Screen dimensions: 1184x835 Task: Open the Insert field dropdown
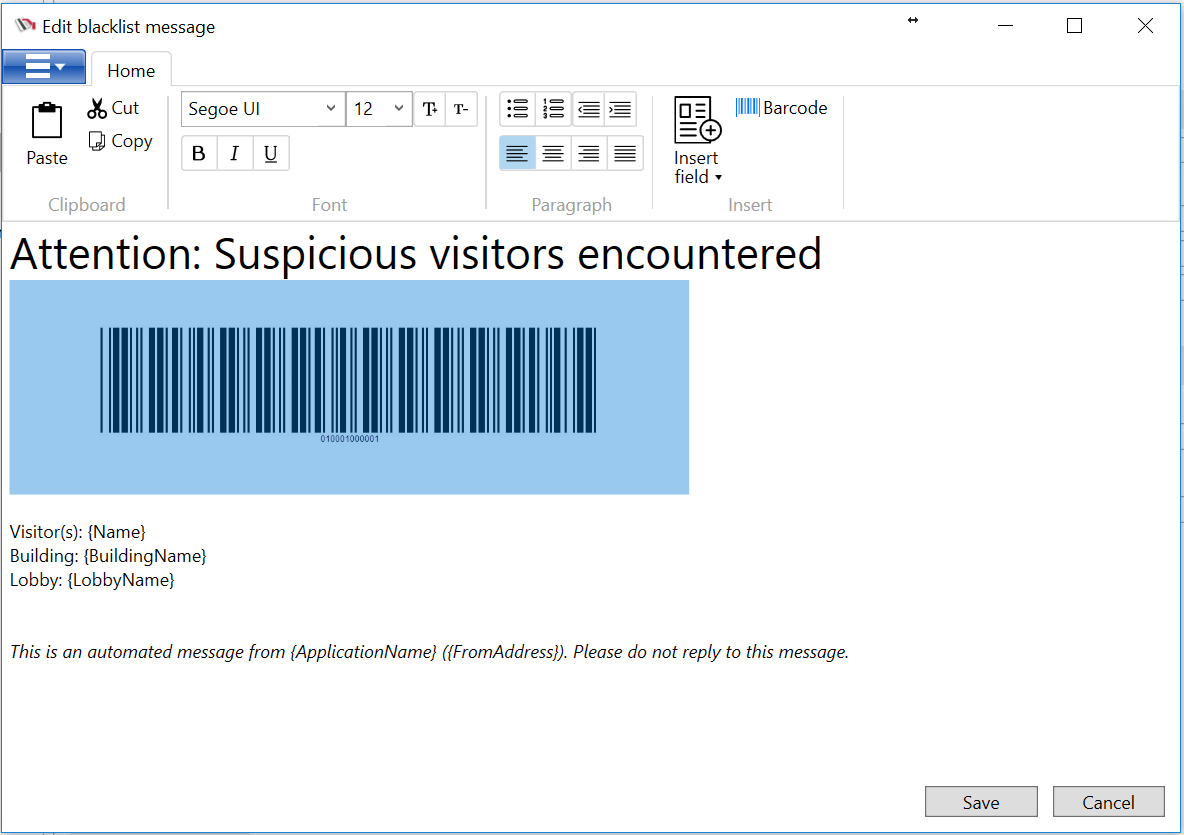pyautogui.click(x=697, y=141)
